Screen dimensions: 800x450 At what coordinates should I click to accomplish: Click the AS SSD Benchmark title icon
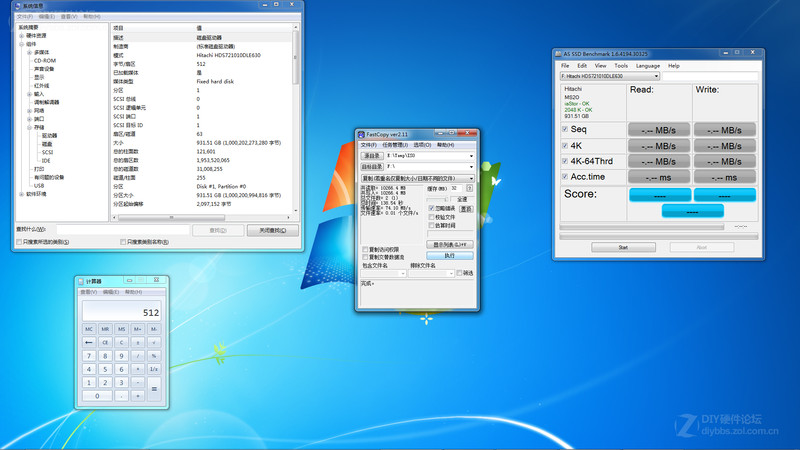[559, 54]
